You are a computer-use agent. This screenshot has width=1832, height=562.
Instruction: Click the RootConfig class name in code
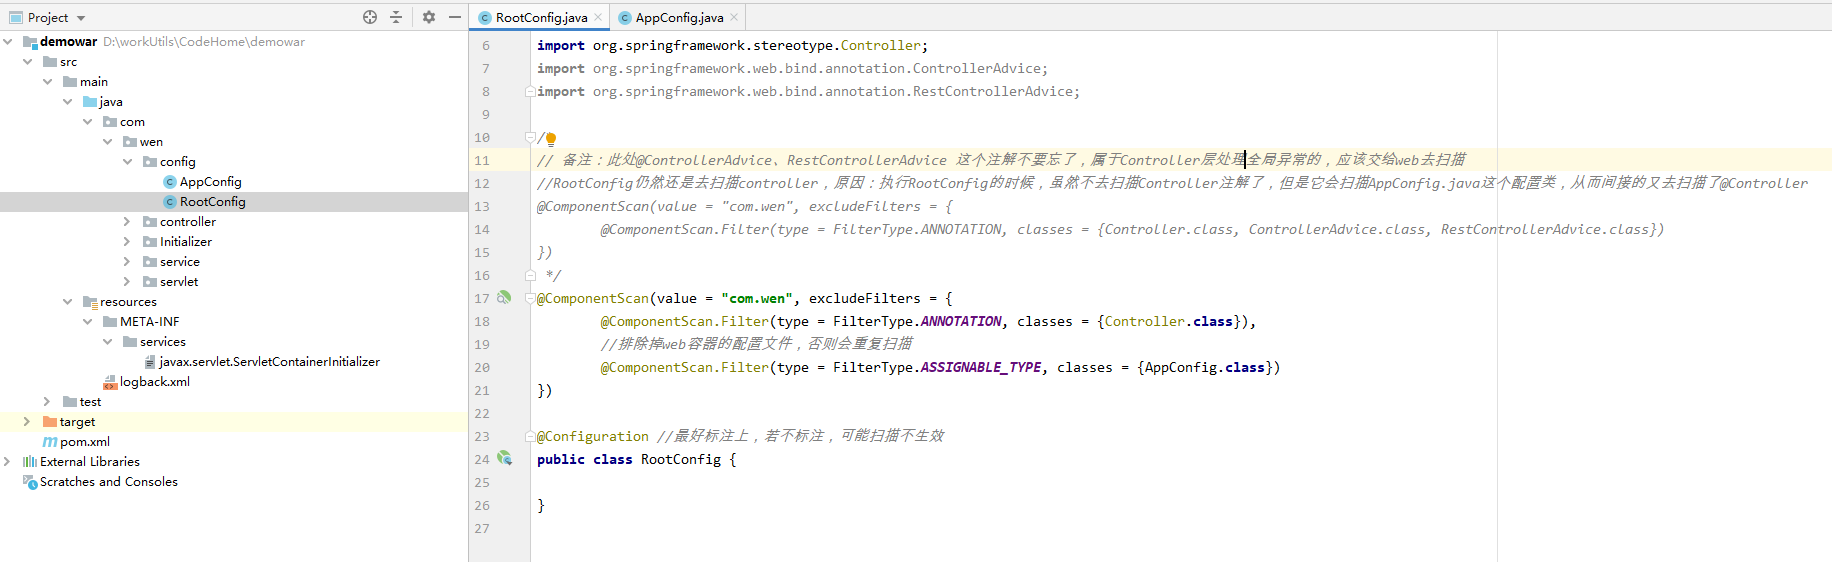[680, 460]
